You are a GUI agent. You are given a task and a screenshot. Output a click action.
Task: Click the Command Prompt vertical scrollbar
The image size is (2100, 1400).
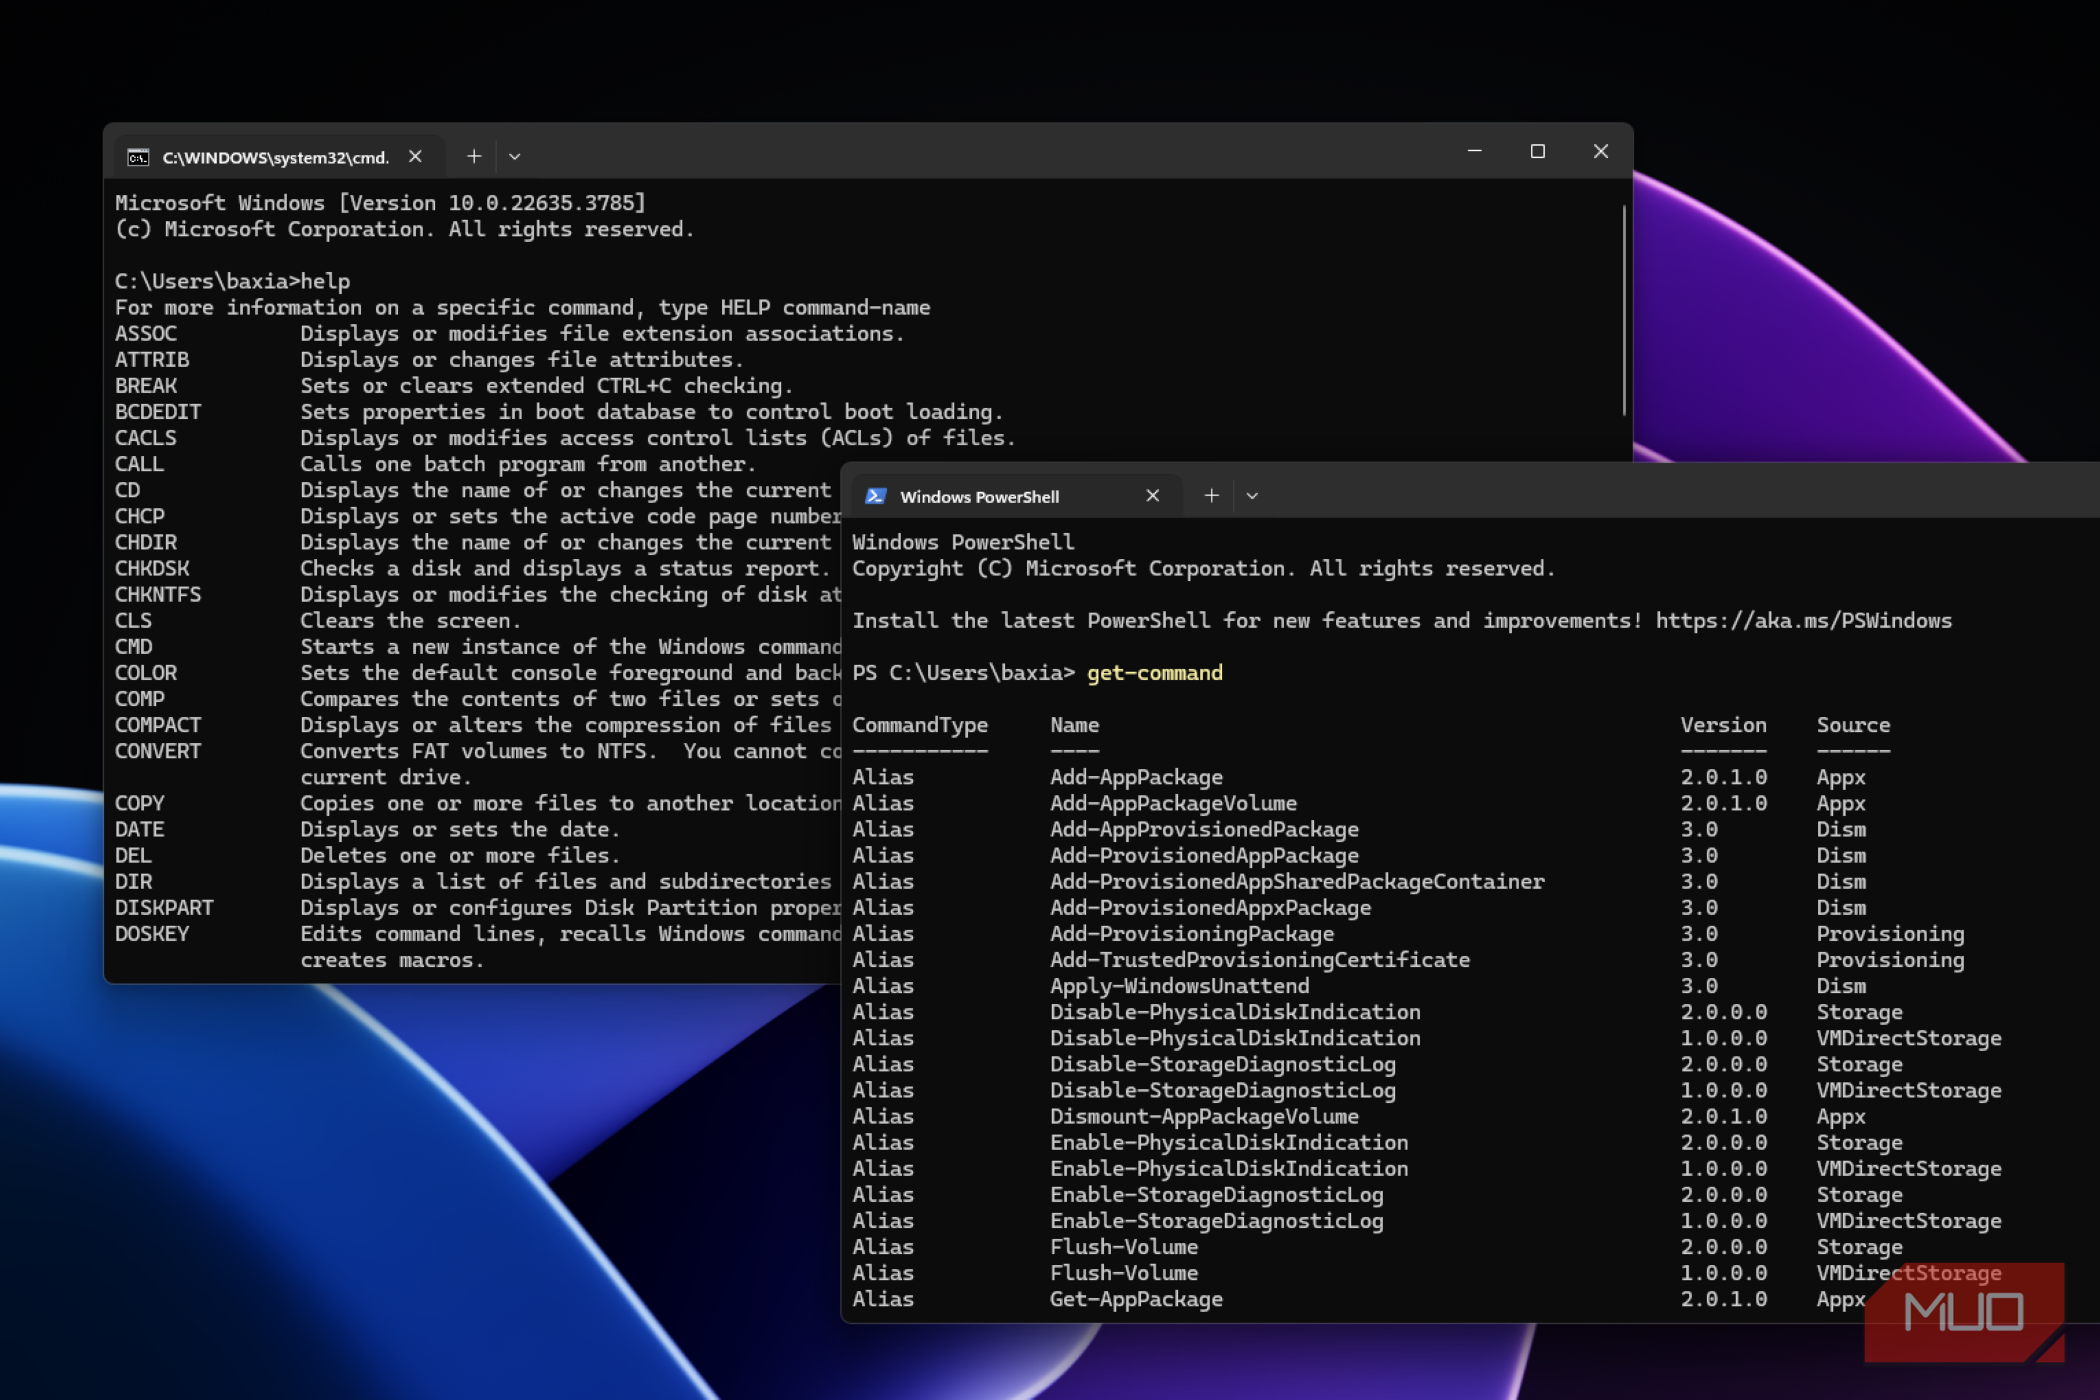click(x=1623, y=310)
